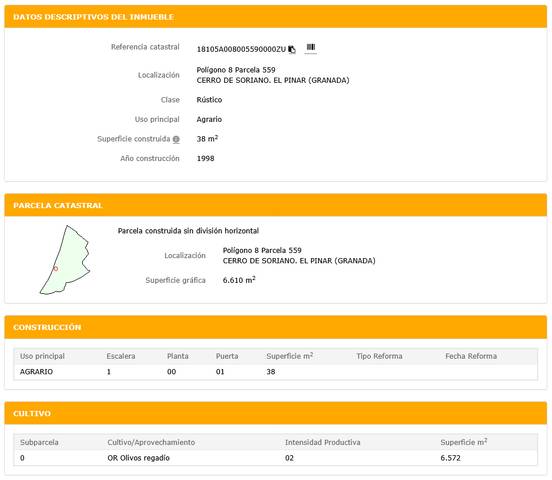Click the Agrario main use value
This screenshot has width=552, height=480.
[x=209, y=119]
